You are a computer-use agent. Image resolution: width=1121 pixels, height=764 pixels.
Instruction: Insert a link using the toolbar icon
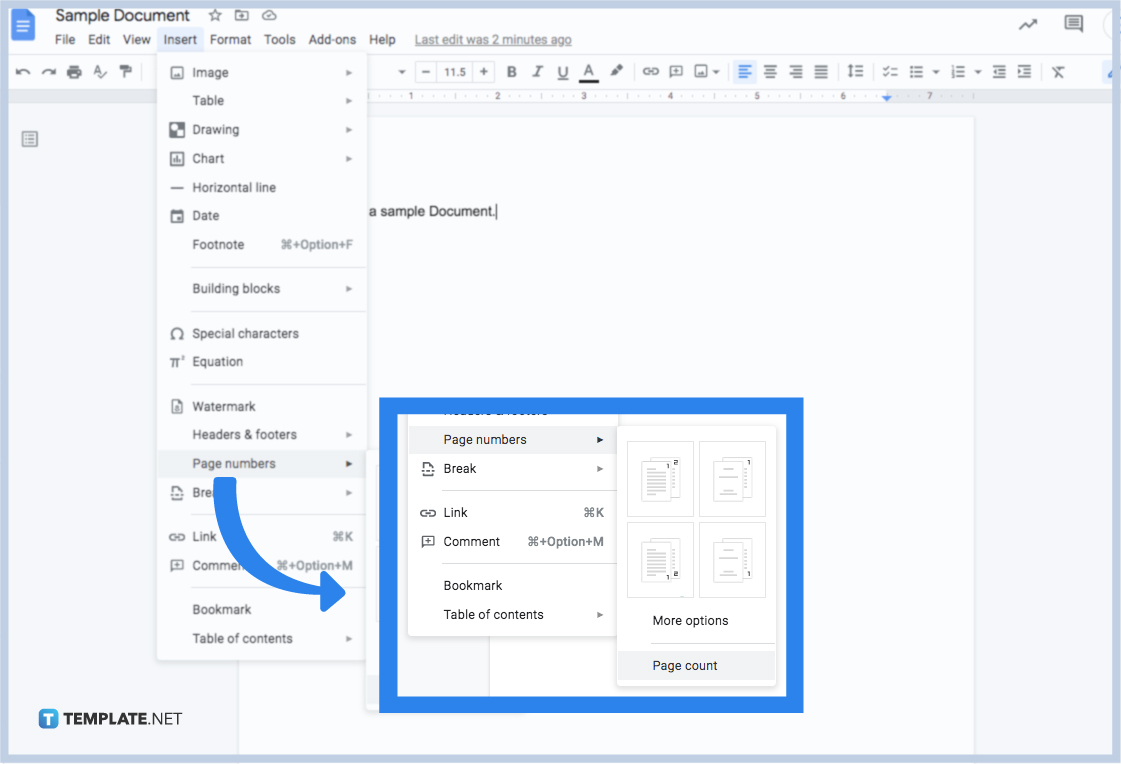point(650,71)
